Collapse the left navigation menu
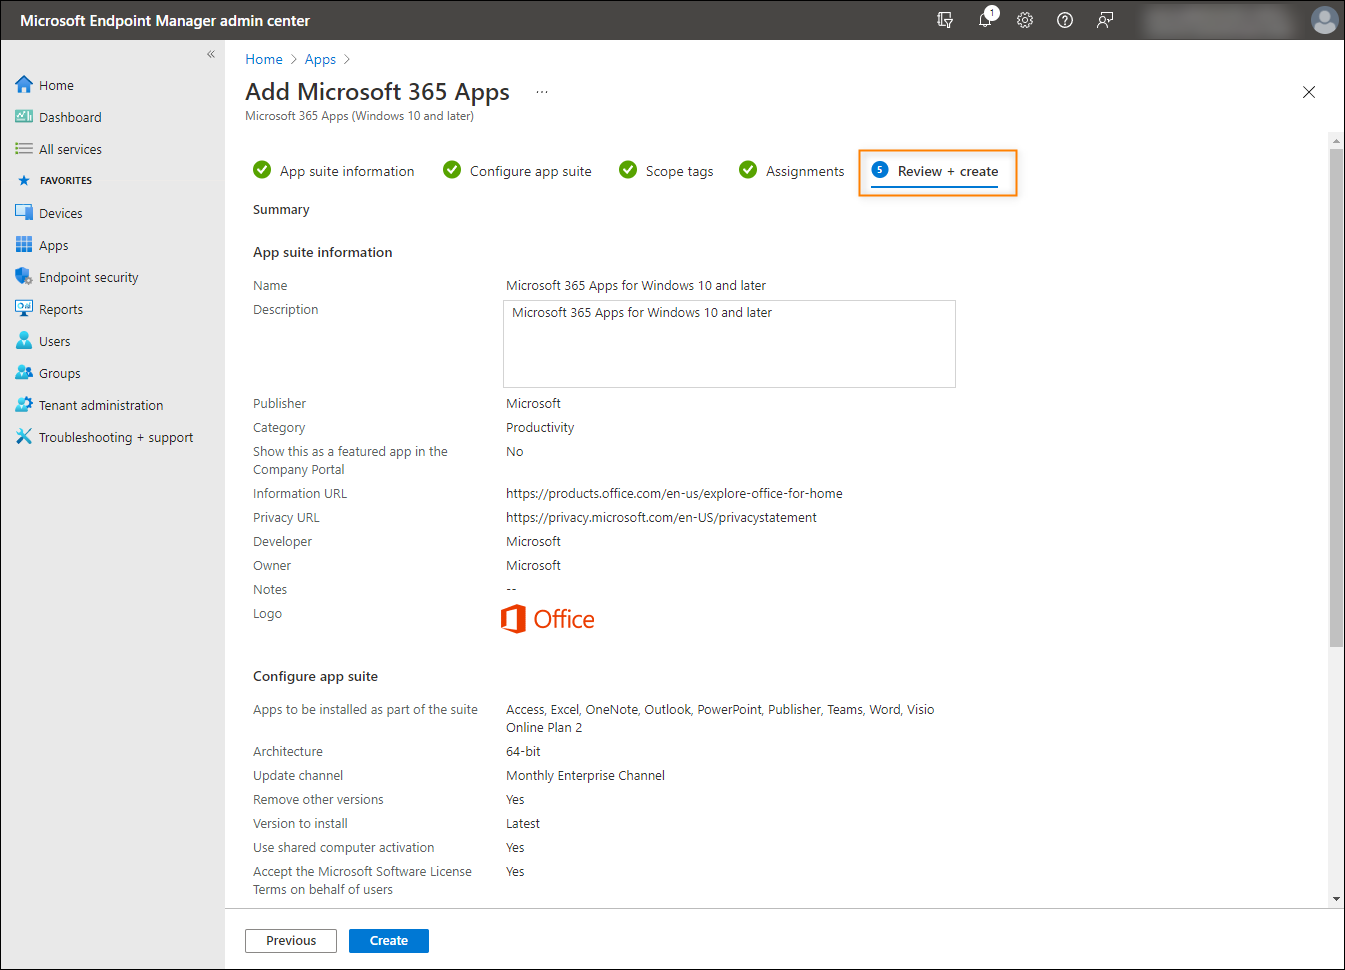 [211, 54]
